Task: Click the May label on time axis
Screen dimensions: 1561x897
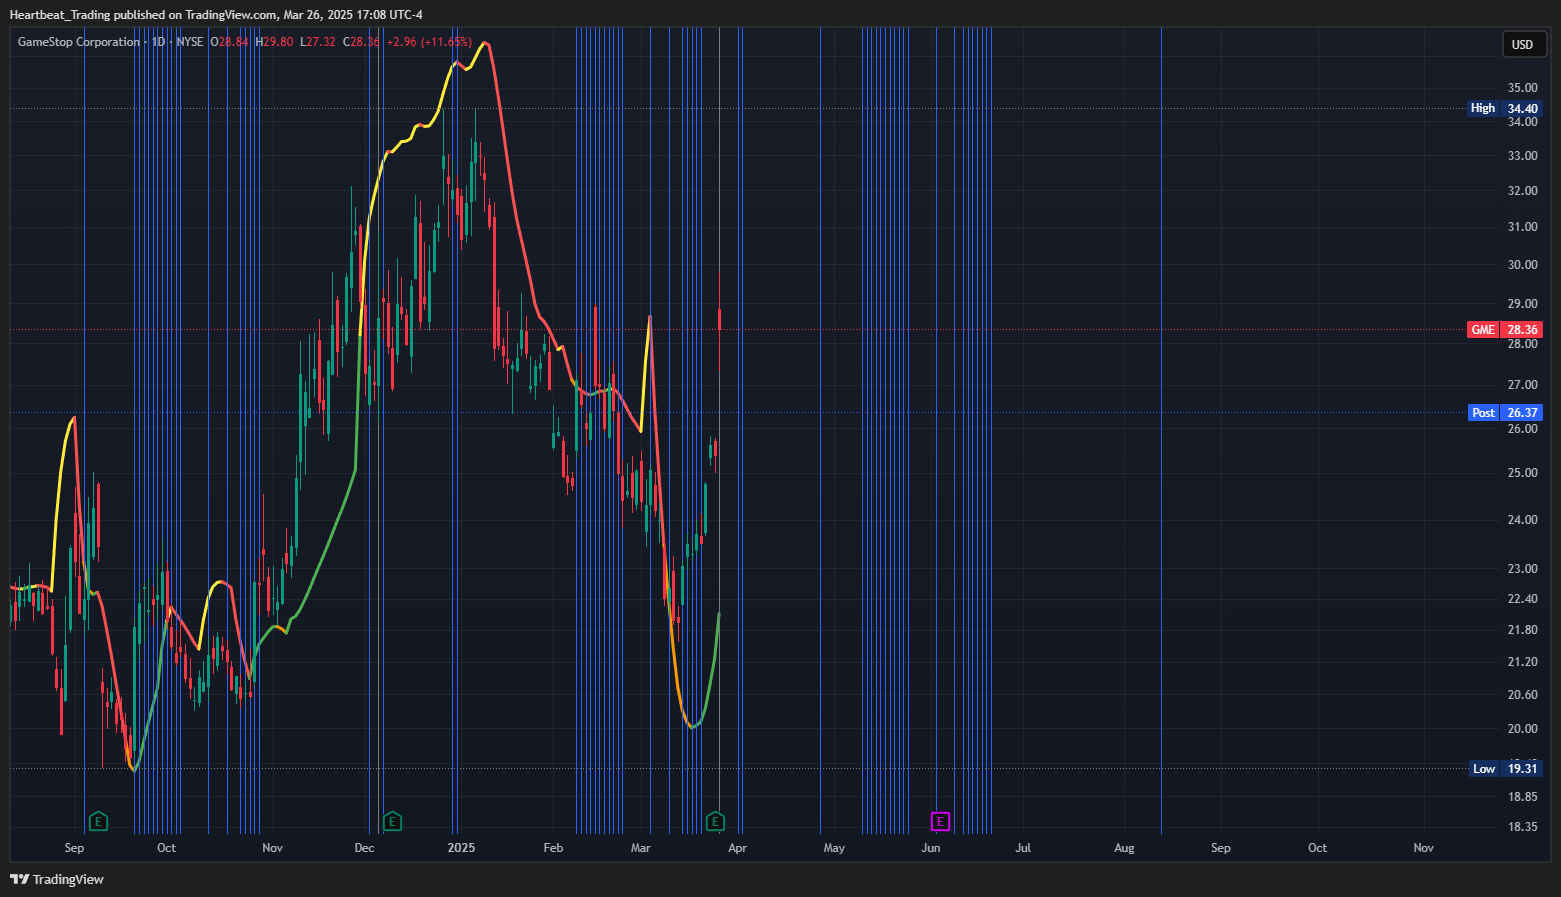Action: [834, 848]
